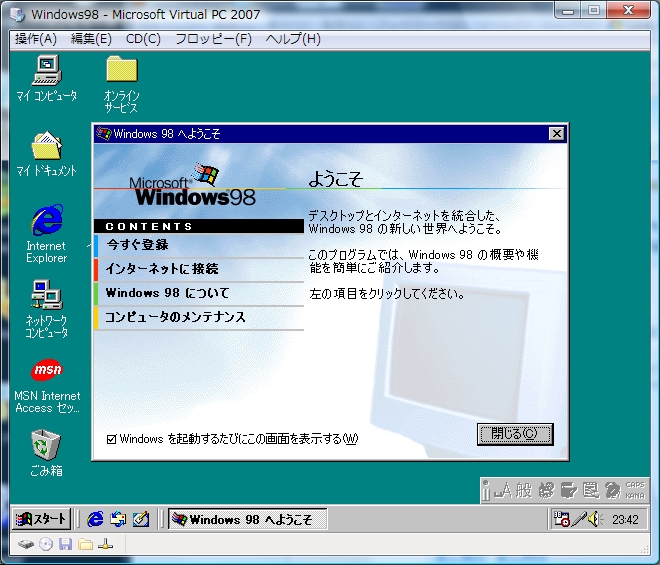Click the Task Scheduler tray icon
The image size is (660, 565).
point(562,519)
